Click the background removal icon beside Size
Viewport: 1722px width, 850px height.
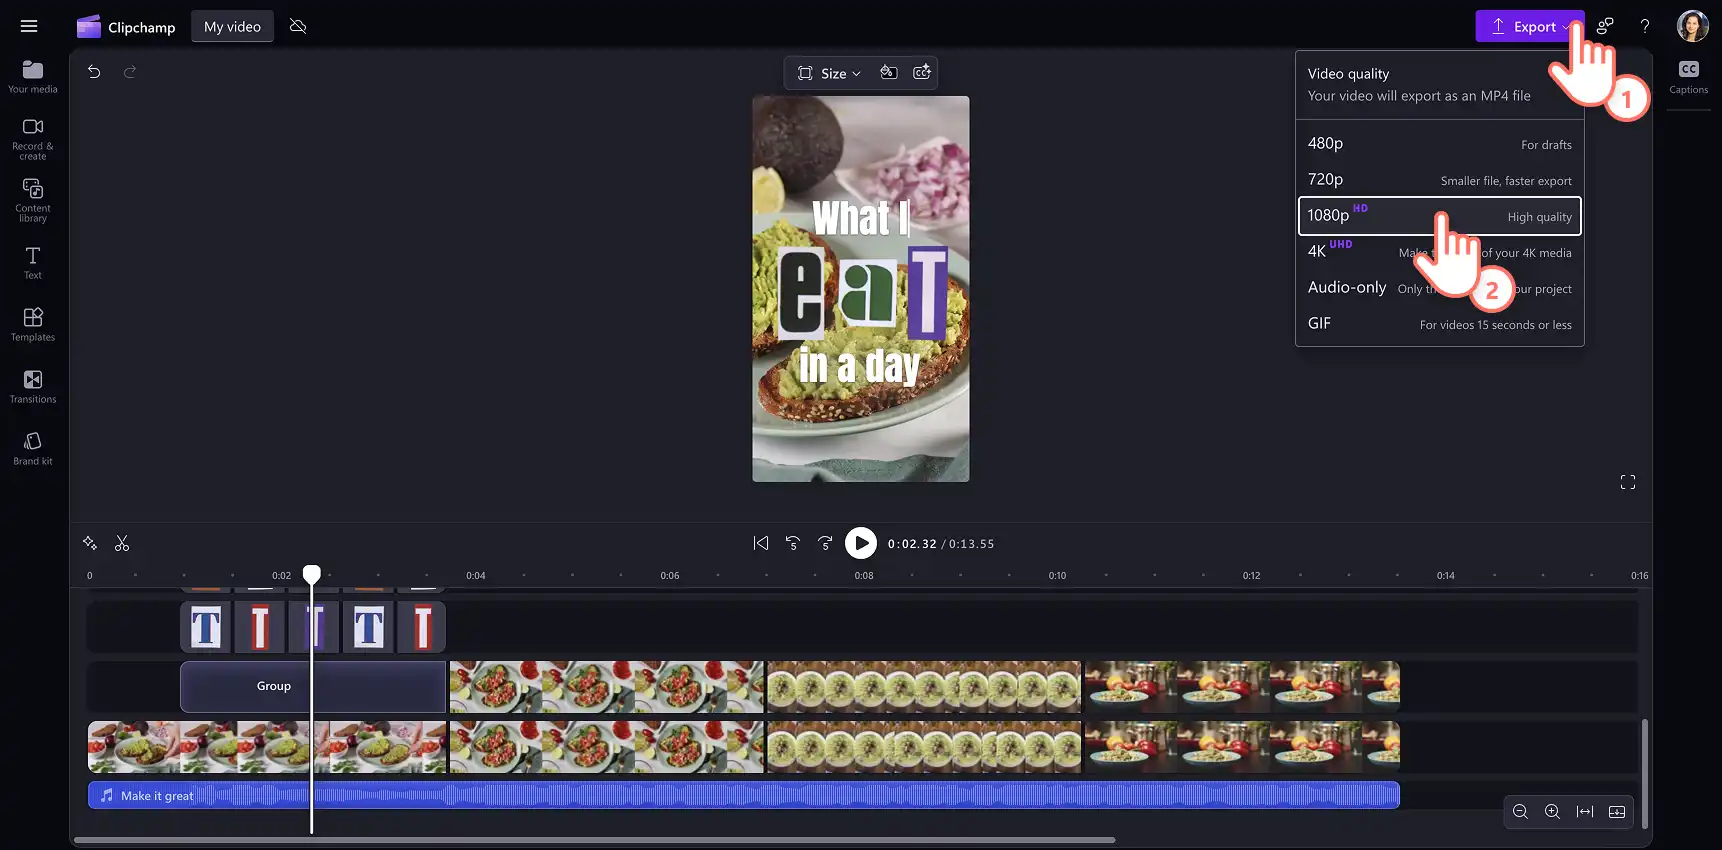(x=888, y=72)
